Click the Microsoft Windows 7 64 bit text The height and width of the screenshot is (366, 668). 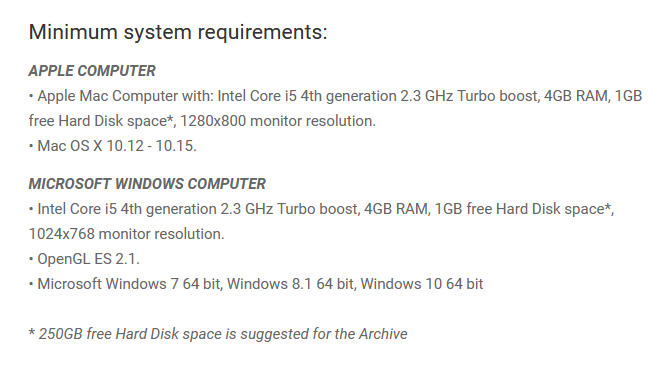(x=129, y=284)
